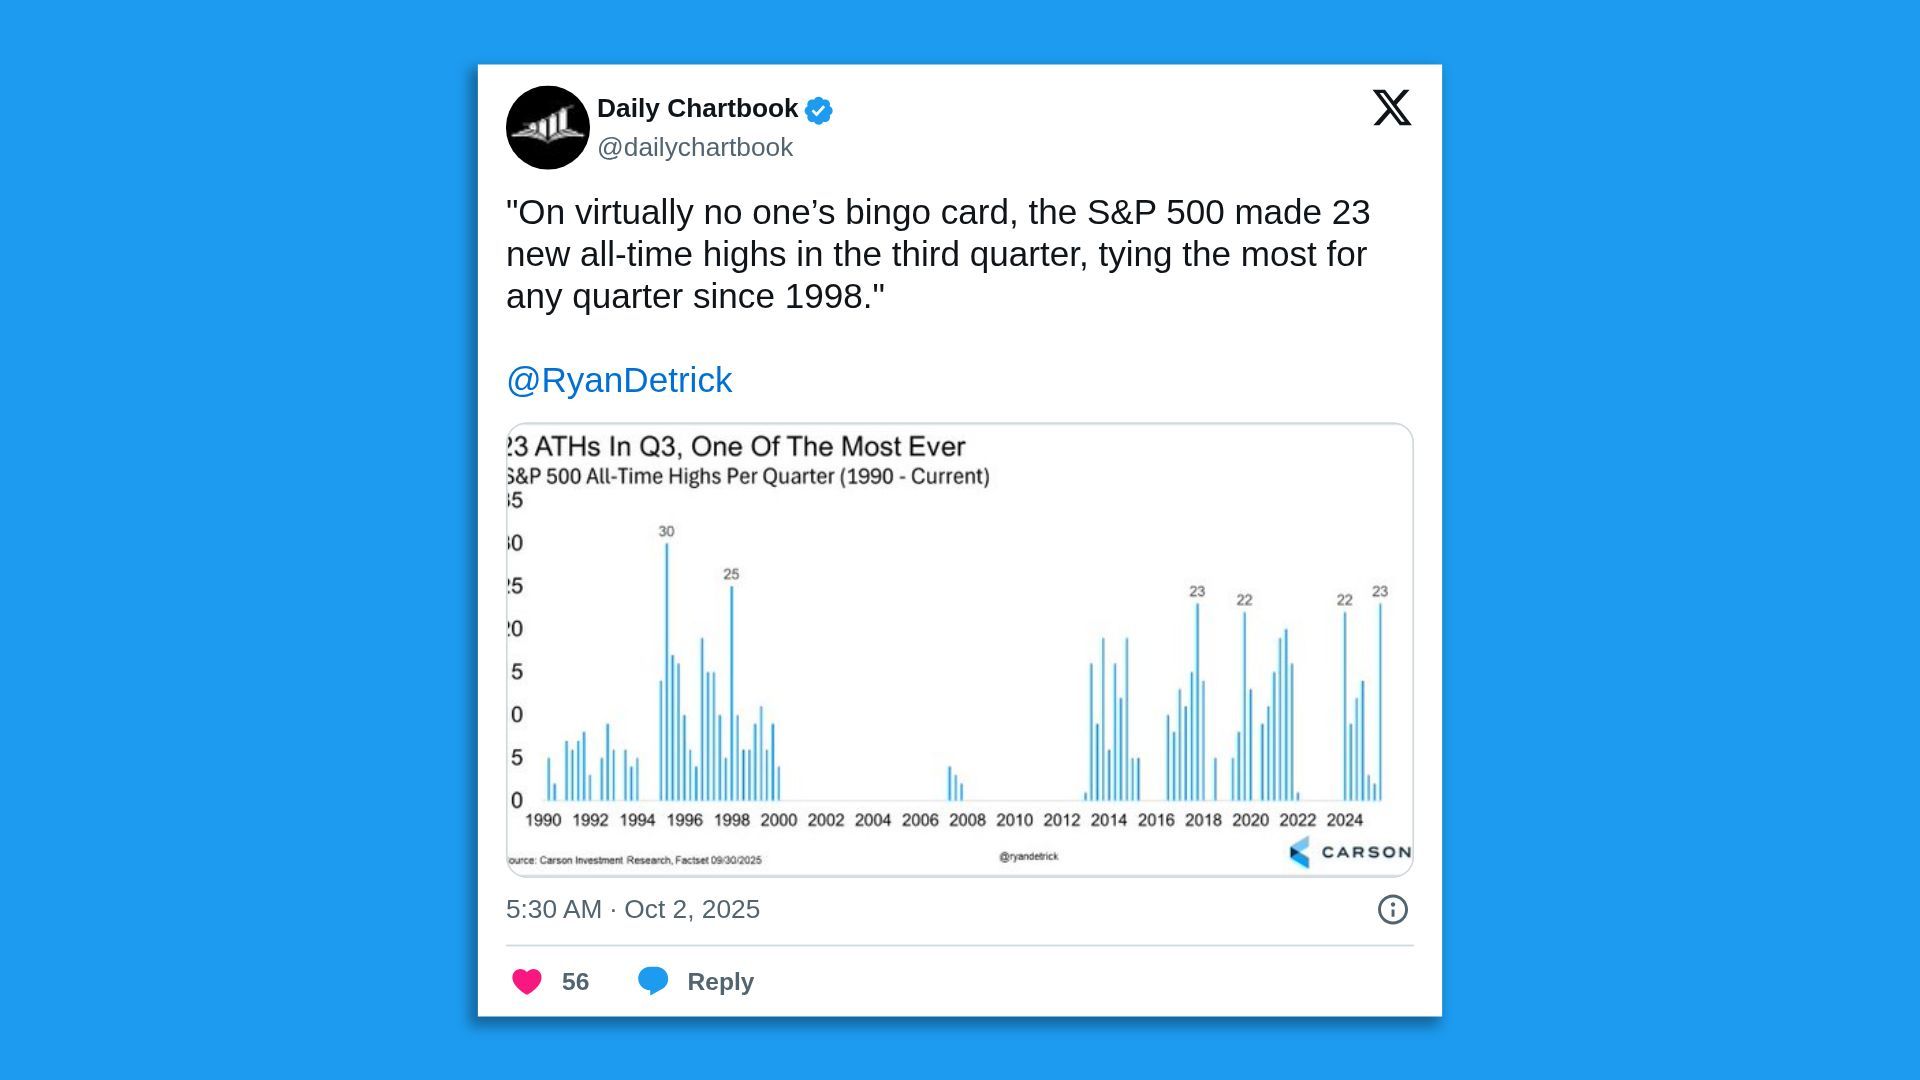This screenshot has height=1080, width=1920.
Task: Click the rightmost bar labeled 23
Action: click(x=1381, y=700)
